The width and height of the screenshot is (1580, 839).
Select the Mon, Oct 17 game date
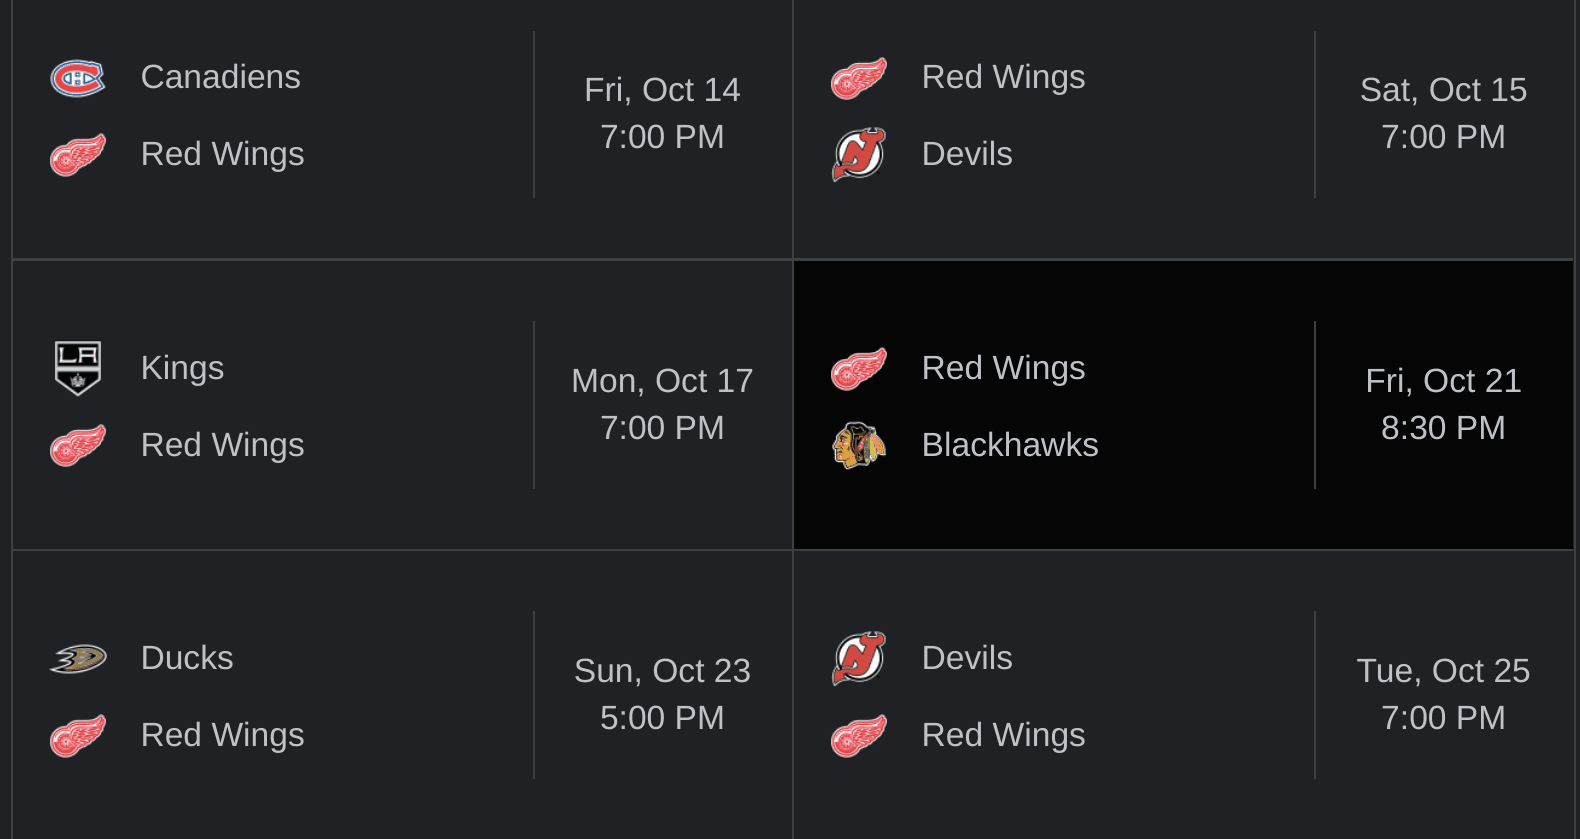662,381
